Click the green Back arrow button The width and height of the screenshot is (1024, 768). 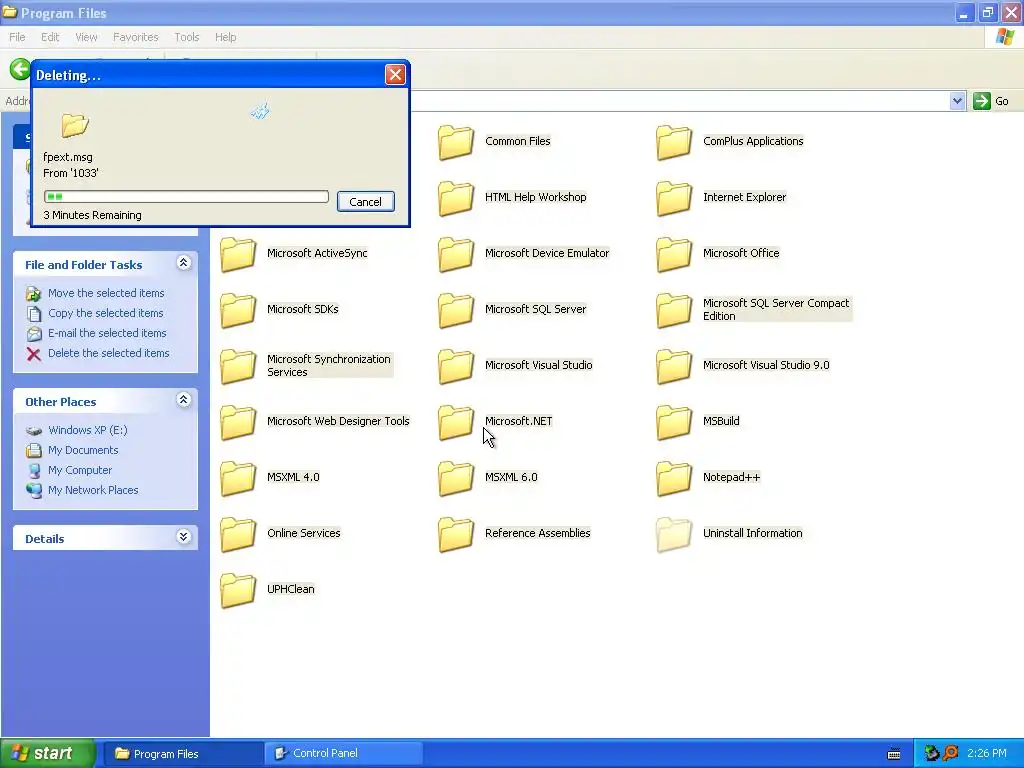[20, 69]
